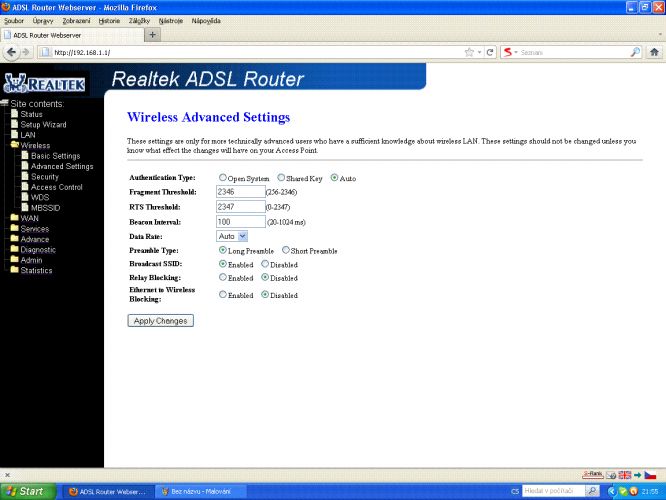Open the Historie menu
The height and width of the screenshot is (500, 666).
[x=109, y=21]
